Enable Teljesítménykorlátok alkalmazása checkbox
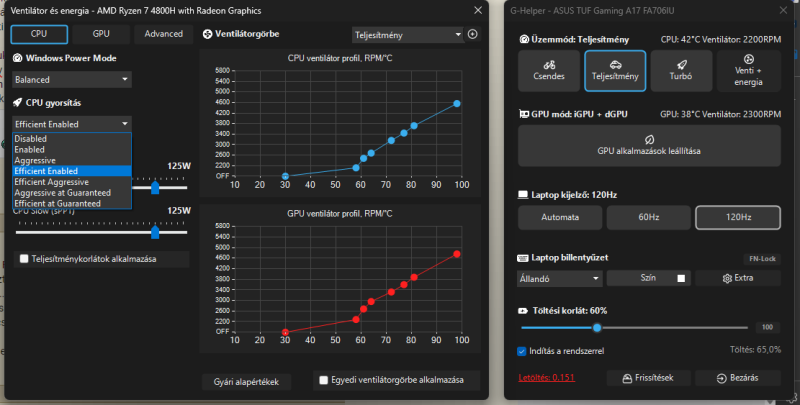The image size is (800, 405). pyautogui.click(x=24, y=259)
